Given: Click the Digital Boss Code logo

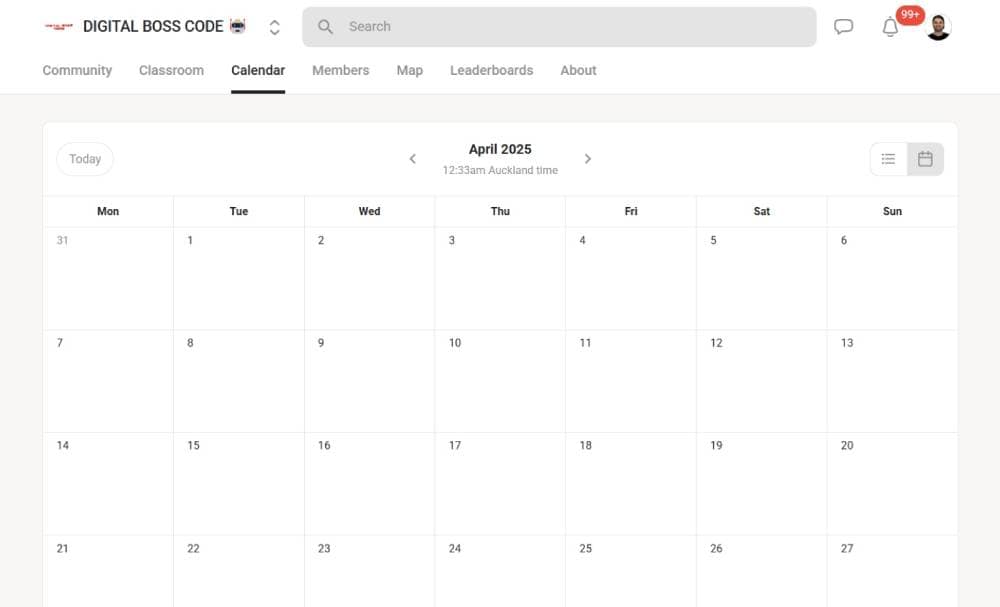Looking at the screenshot, I should tap(59, 27).
